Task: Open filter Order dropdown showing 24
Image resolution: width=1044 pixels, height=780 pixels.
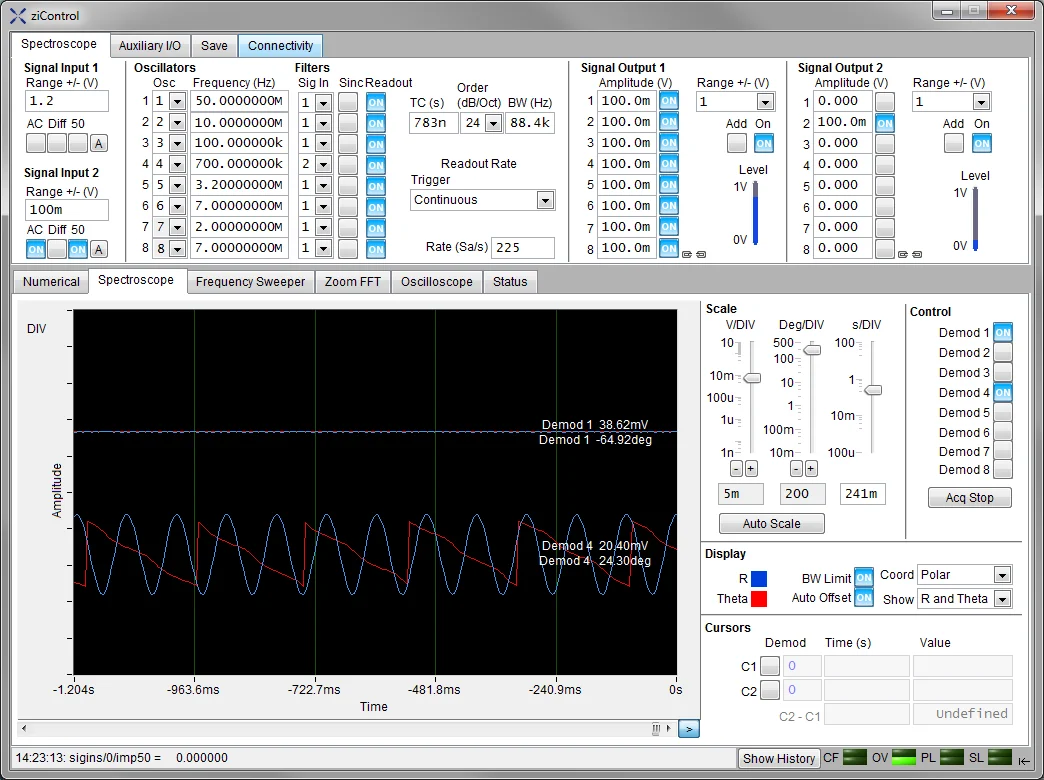Action: [493, 123]
